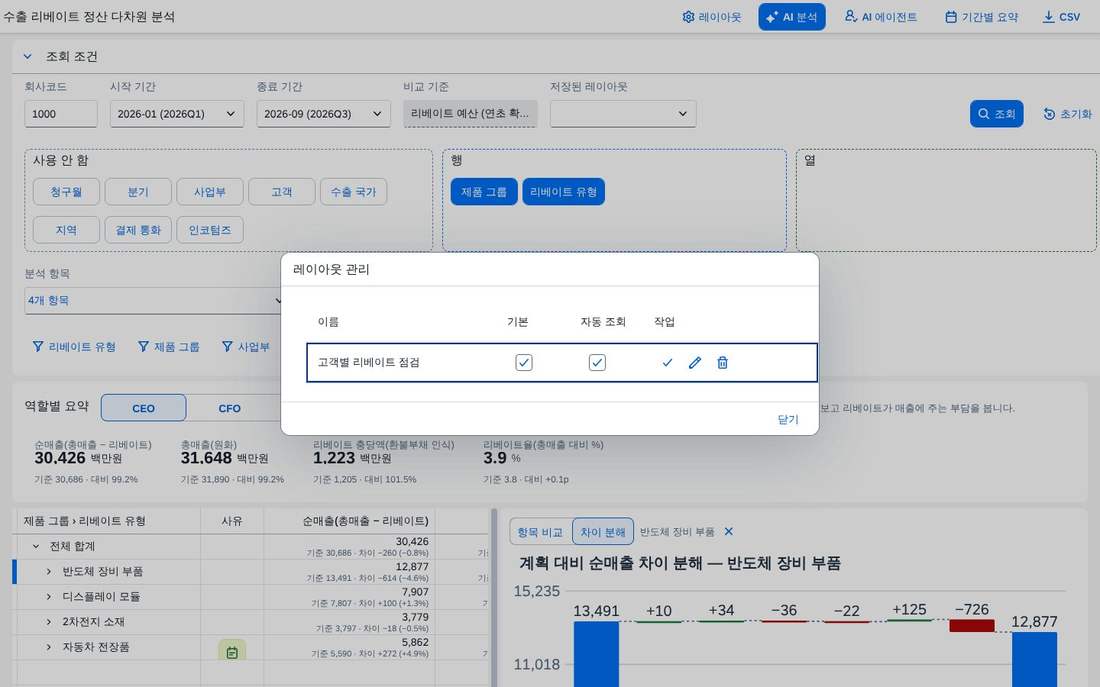The width and height of the screenshot is (1100, 687).
Task: Click the AI 분석 button
Action: tap(791, 17)
